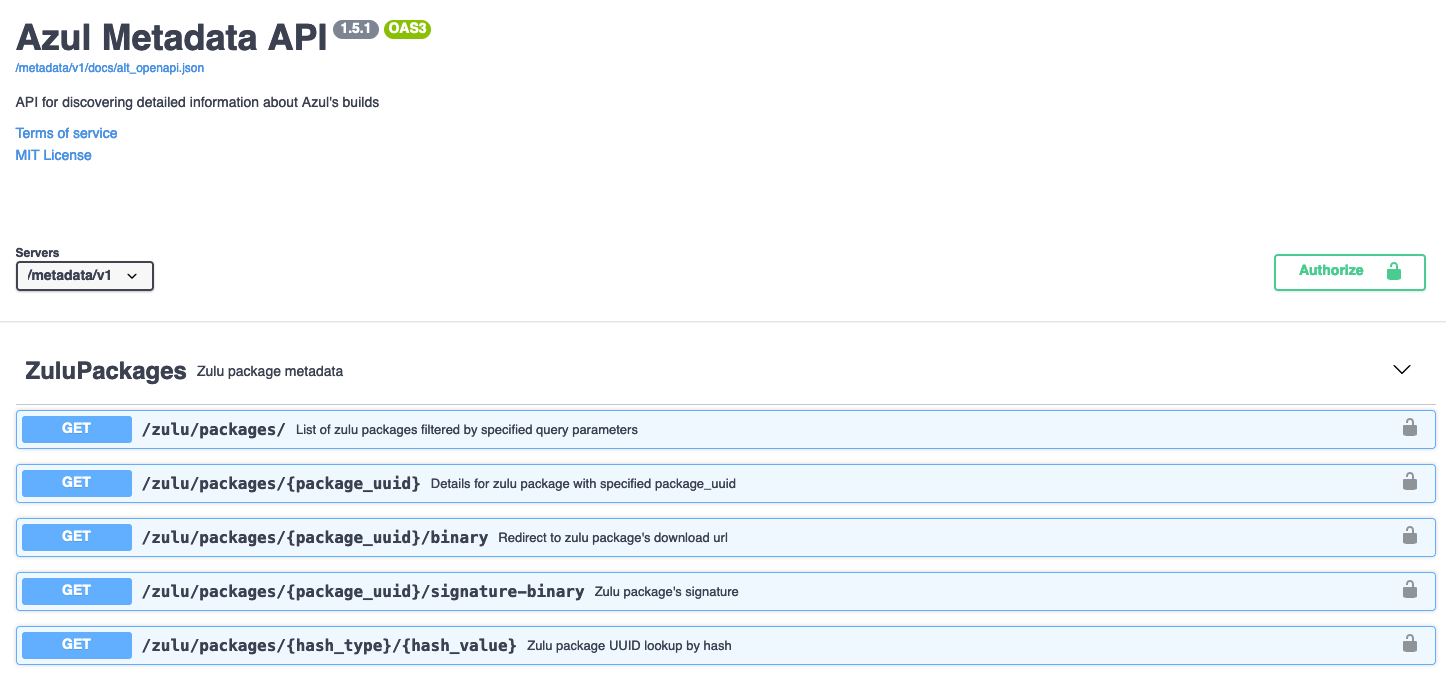Open the alt_openapi.json spec link
Image resolution: width=1446 pixels, height=677 pixels.
click(x=108, y=67)
